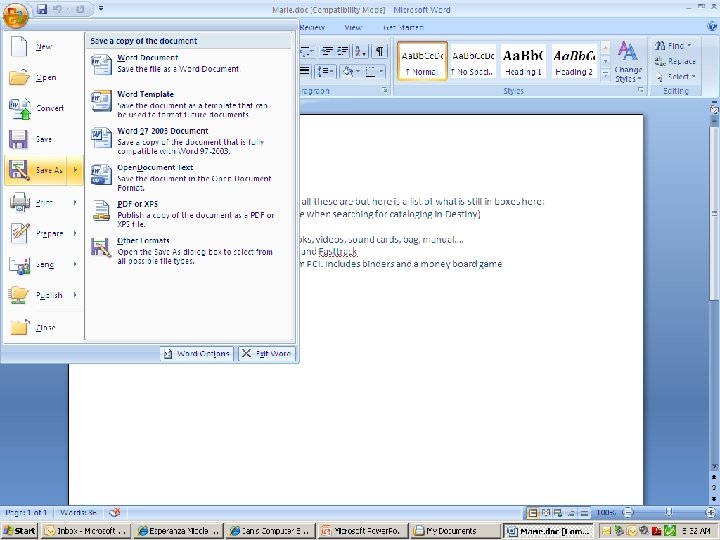
Task: Click the Send envelope icon
Action: coord(19,264)
